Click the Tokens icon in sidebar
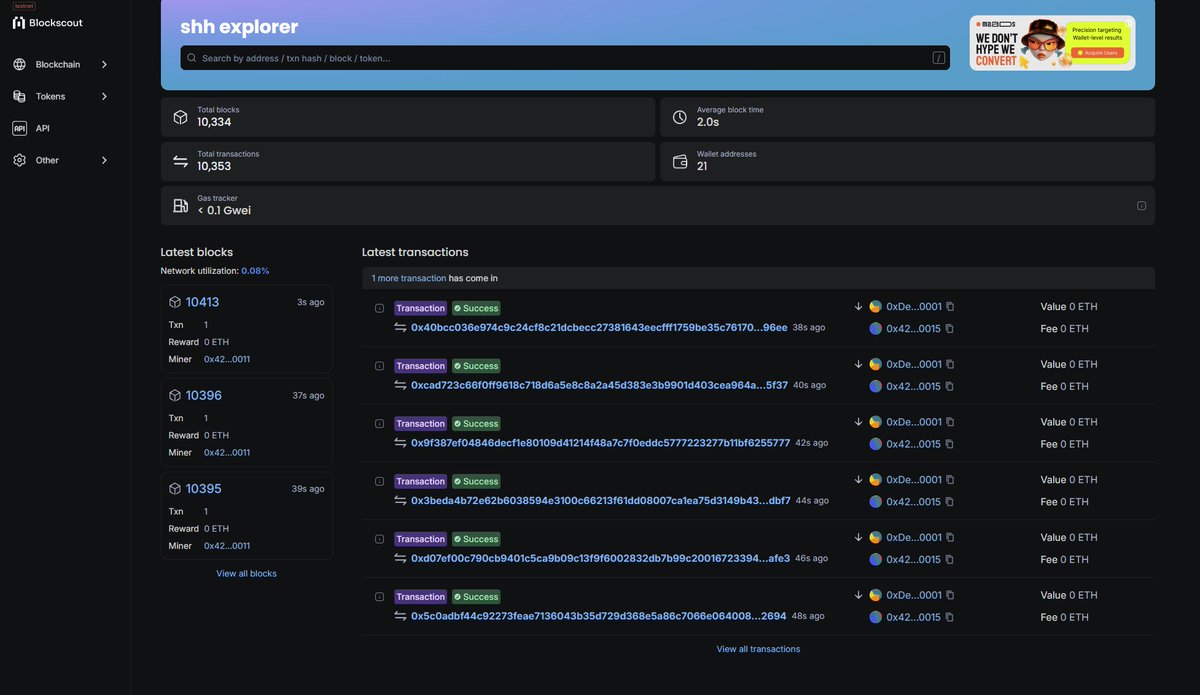 19,97
